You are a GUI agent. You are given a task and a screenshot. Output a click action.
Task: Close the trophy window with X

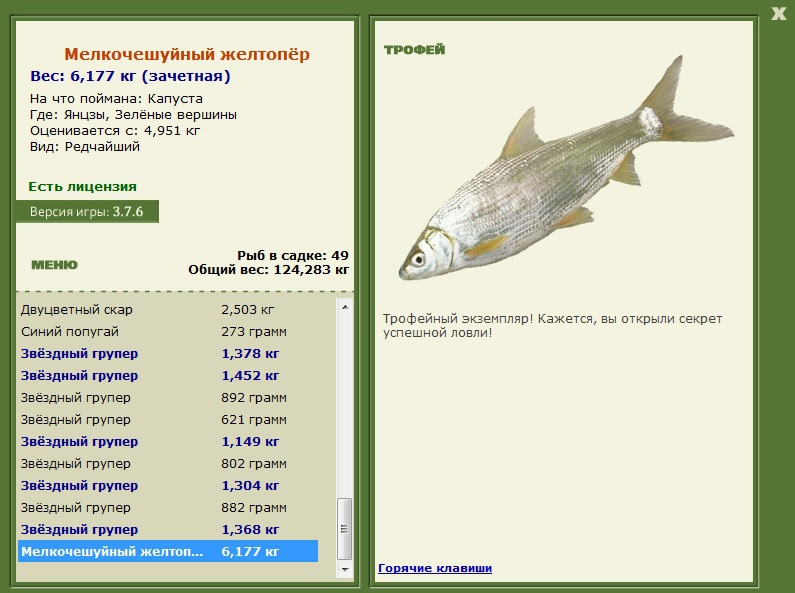779,13
